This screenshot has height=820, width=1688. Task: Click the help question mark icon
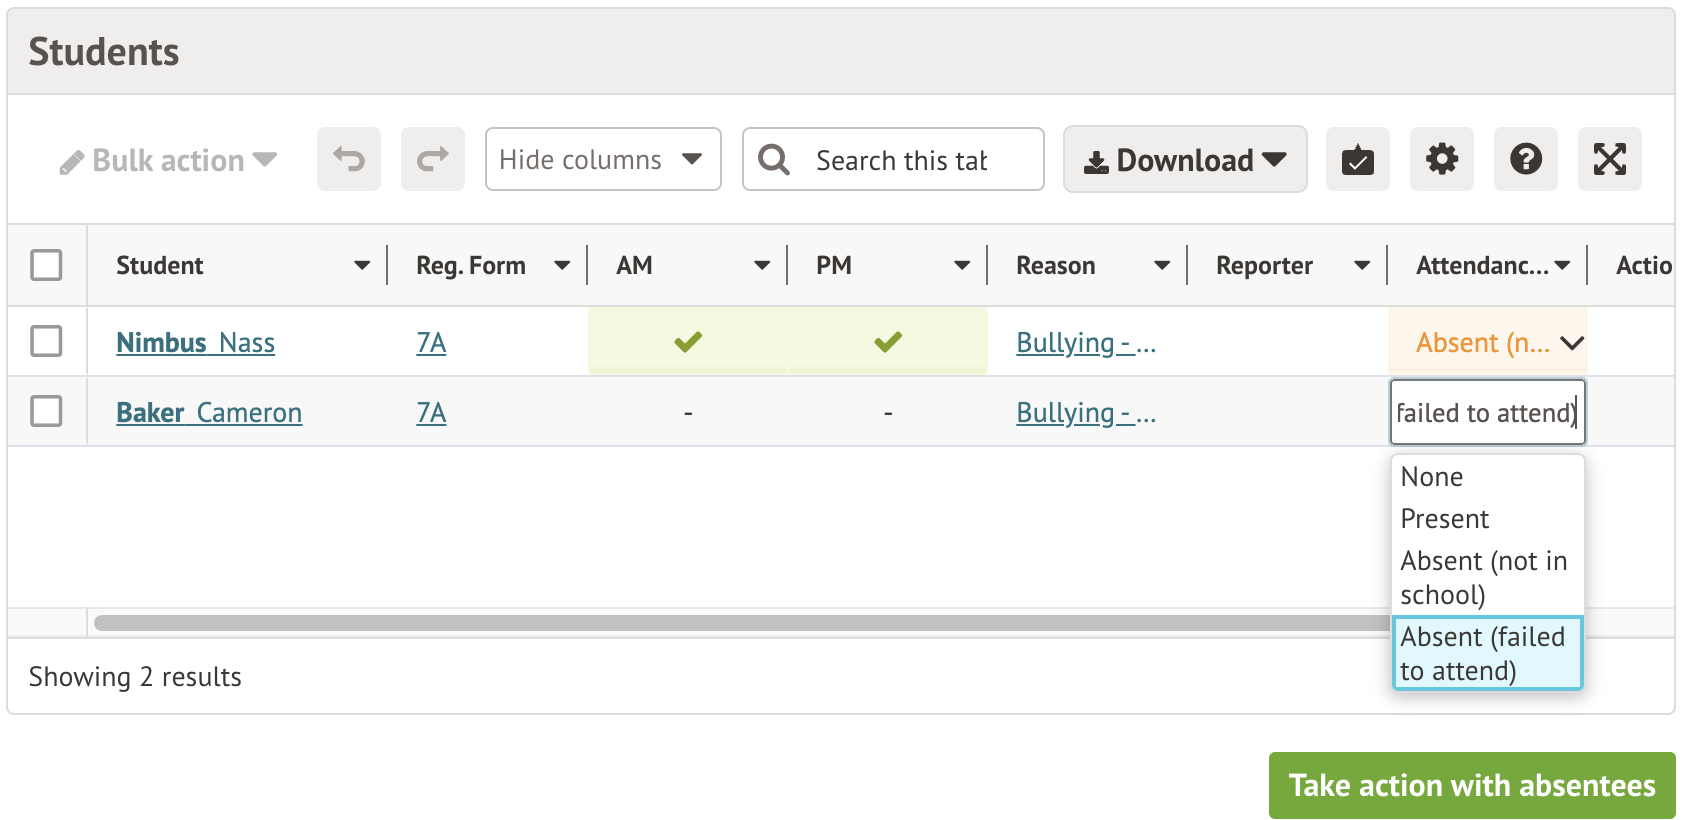[x=1525, y=159]
